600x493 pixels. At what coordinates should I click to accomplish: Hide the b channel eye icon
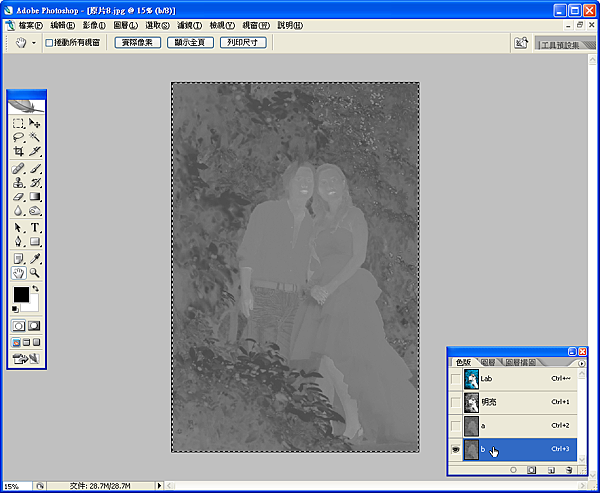[x=455, y=450]
